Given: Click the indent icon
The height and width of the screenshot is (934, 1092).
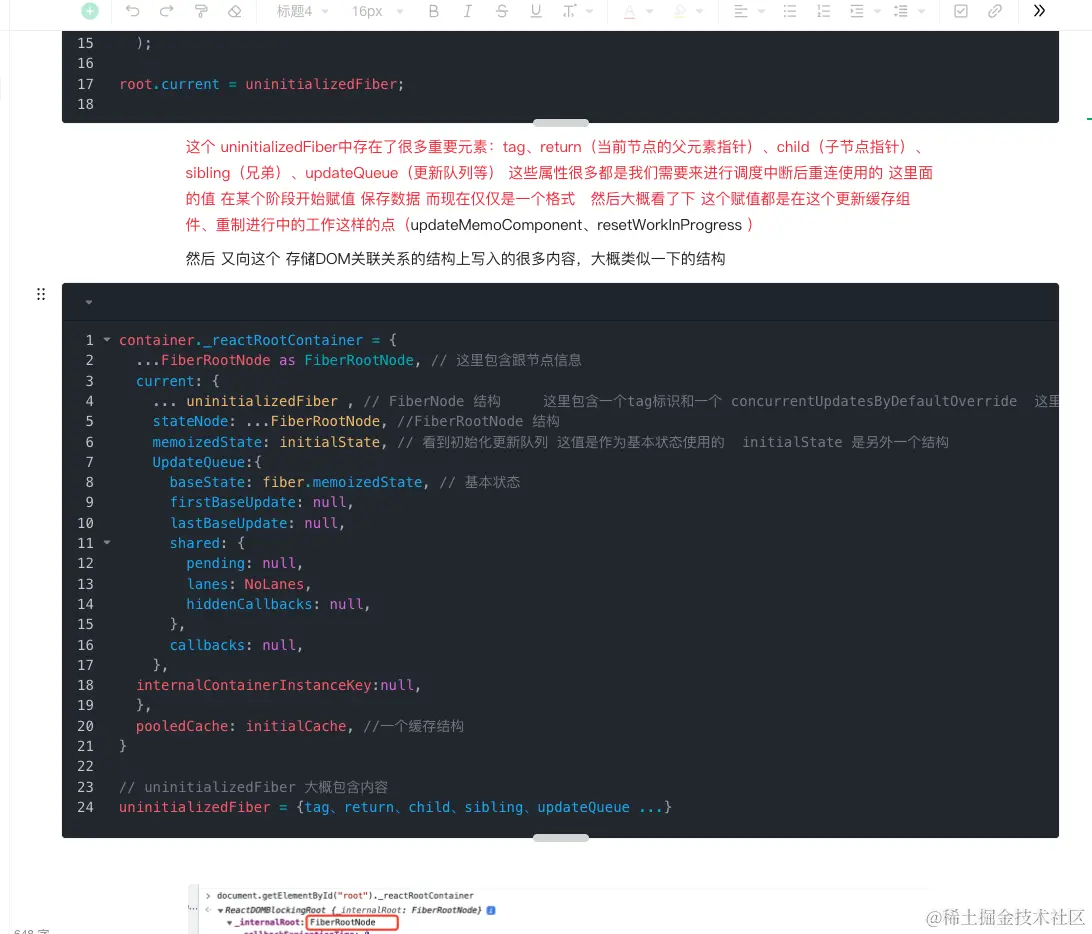Looking at the screenshot, I should (x=857, y=11).
